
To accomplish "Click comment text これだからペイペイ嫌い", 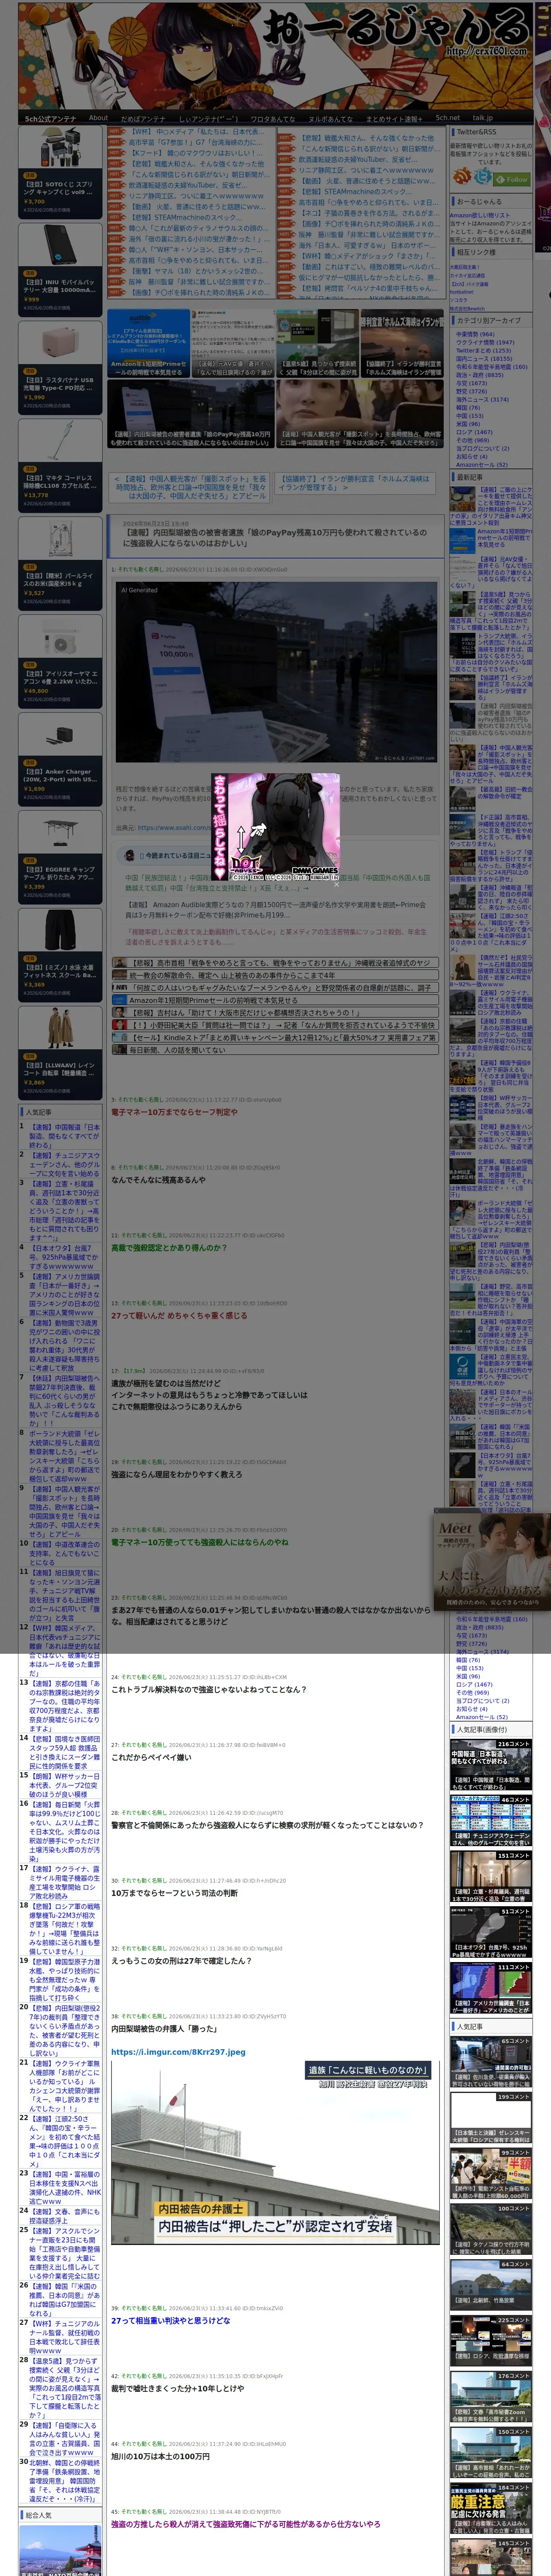I will pyautogui.click(x=150, y=1756).
